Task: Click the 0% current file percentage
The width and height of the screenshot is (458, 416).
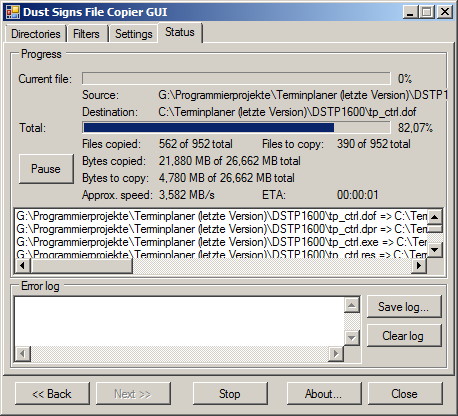Action: (405, 79)
